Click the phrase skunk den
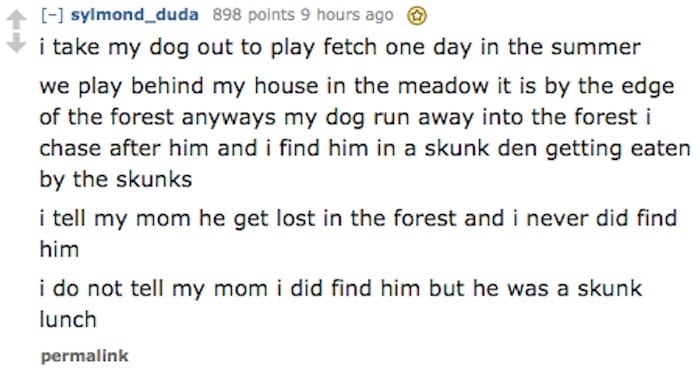Viewport: 700px width, 374px height. coord(480,148)
